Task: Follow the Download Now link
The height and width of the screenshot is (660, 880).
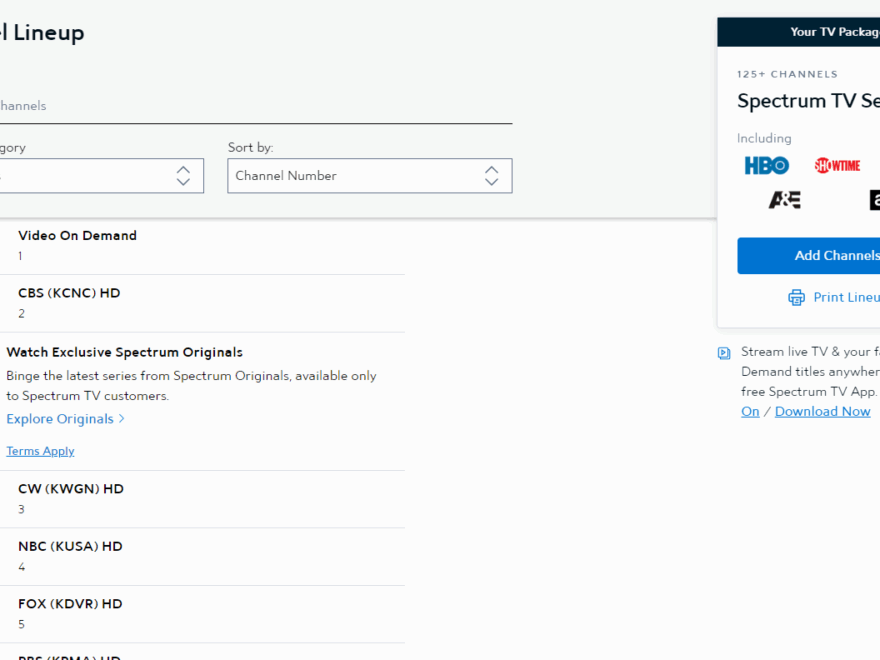Action: click(822, 411)
